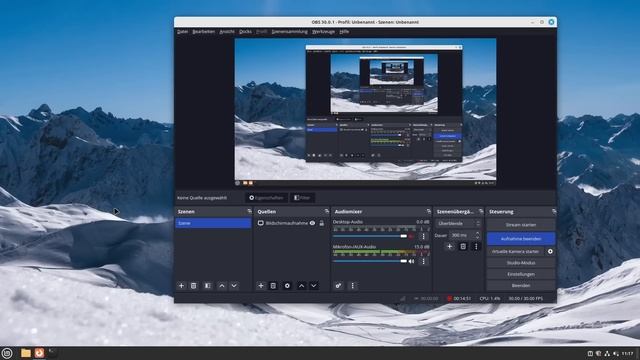Select the Szene item in scenes list

[213, 223]
